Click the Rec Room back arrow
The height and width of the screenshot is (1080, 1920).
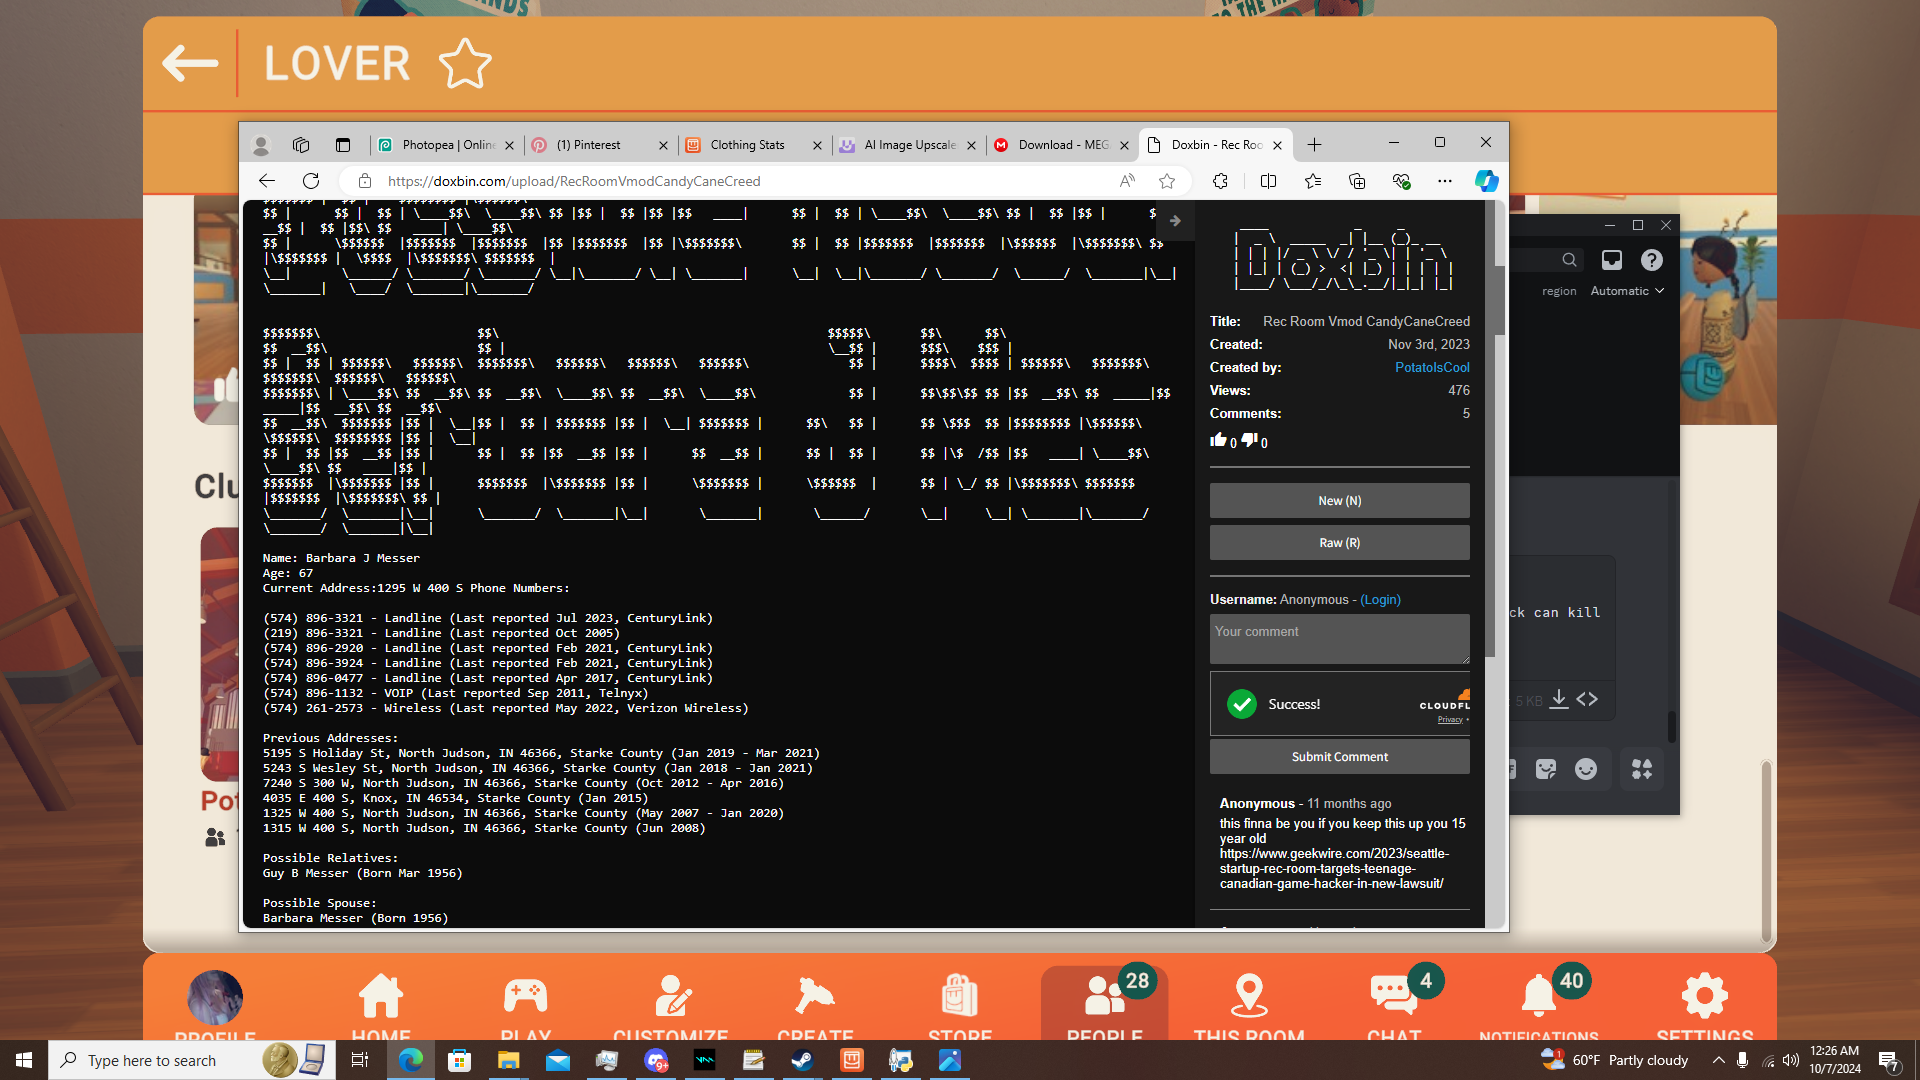tap(190, 64)
